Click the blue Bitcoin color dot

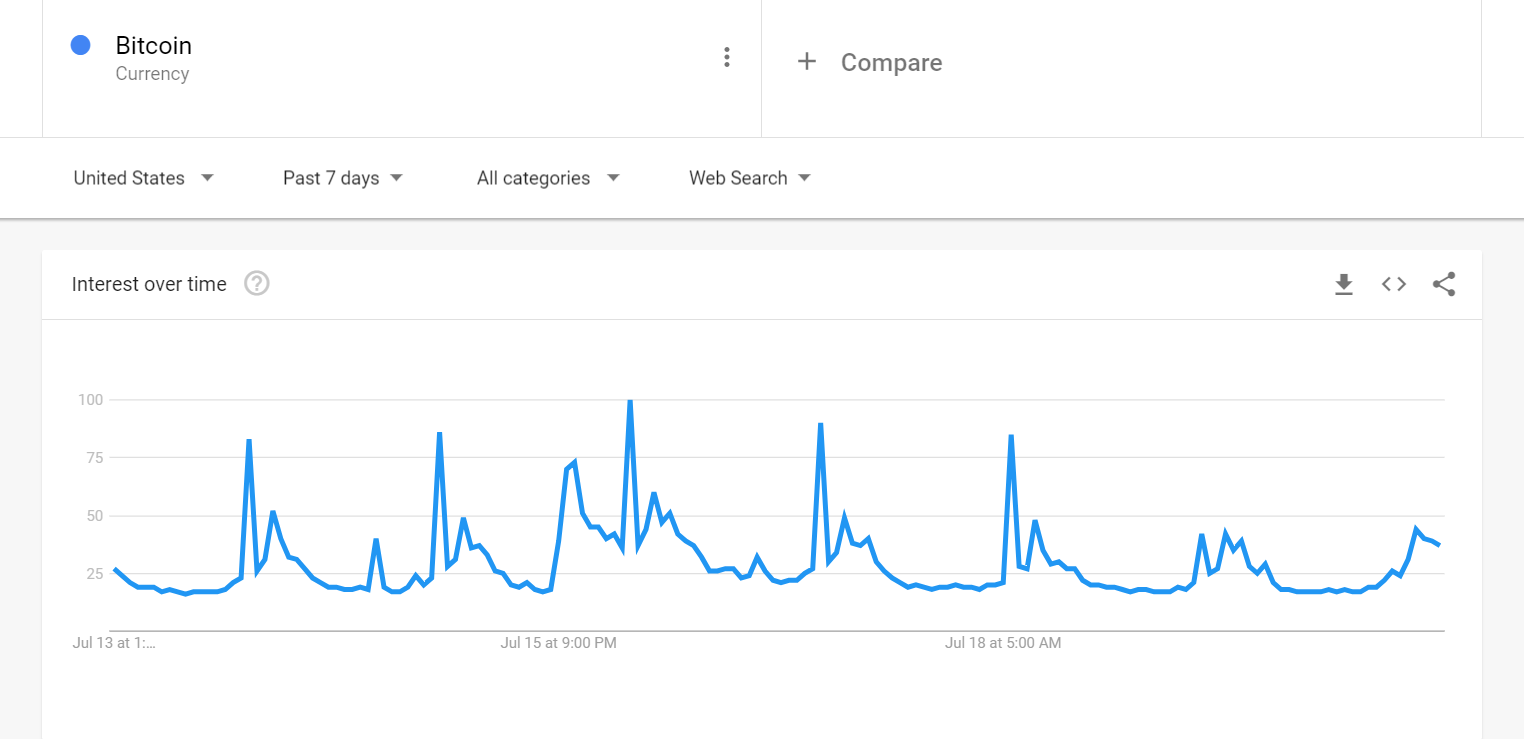[81, 45]
